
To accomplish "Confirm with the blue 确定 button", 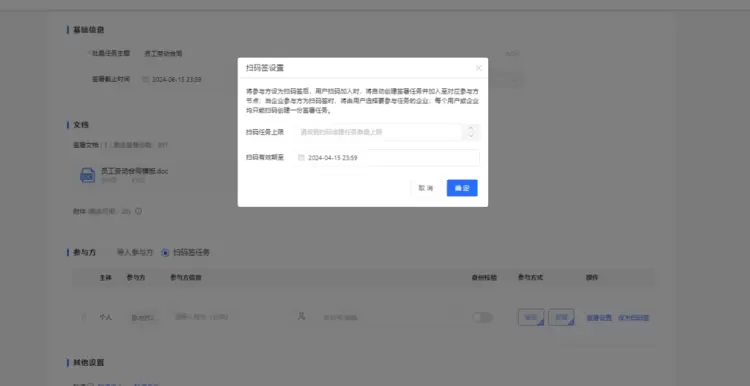I will point(462,188).
